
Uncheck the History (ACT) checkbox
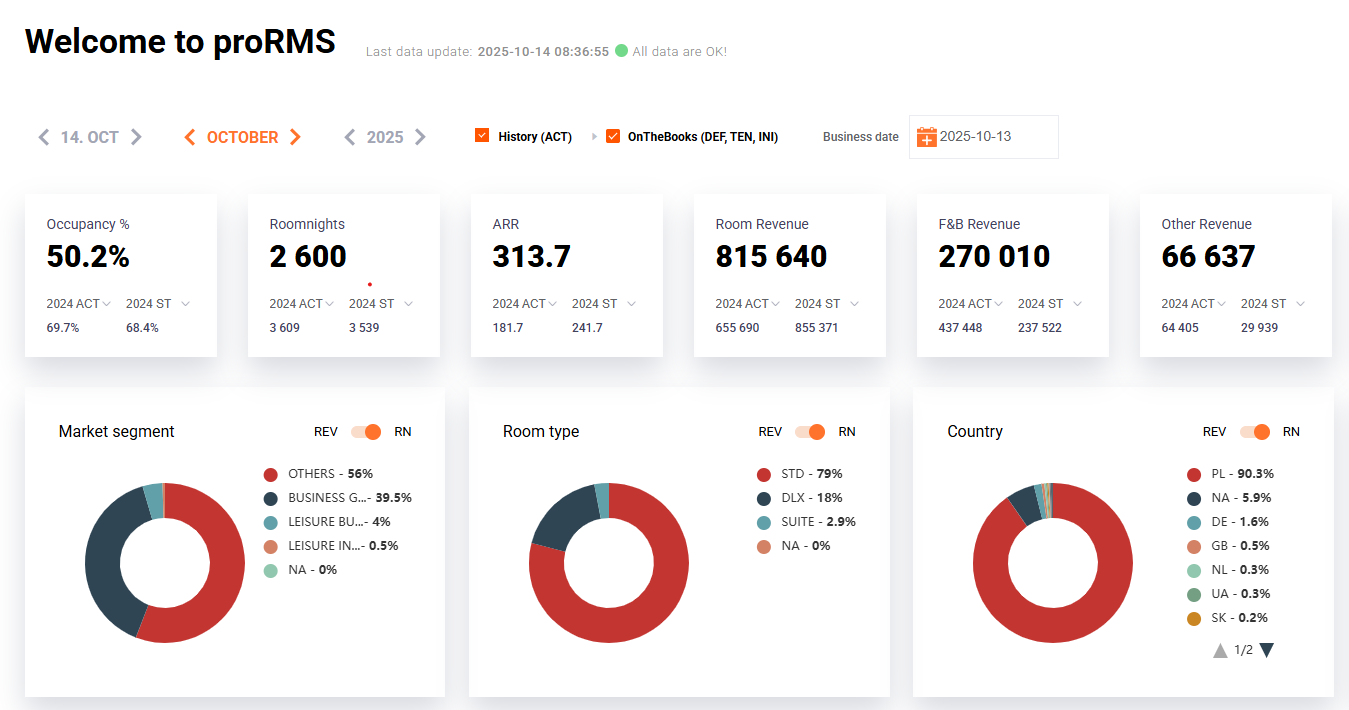pos(482,136)
